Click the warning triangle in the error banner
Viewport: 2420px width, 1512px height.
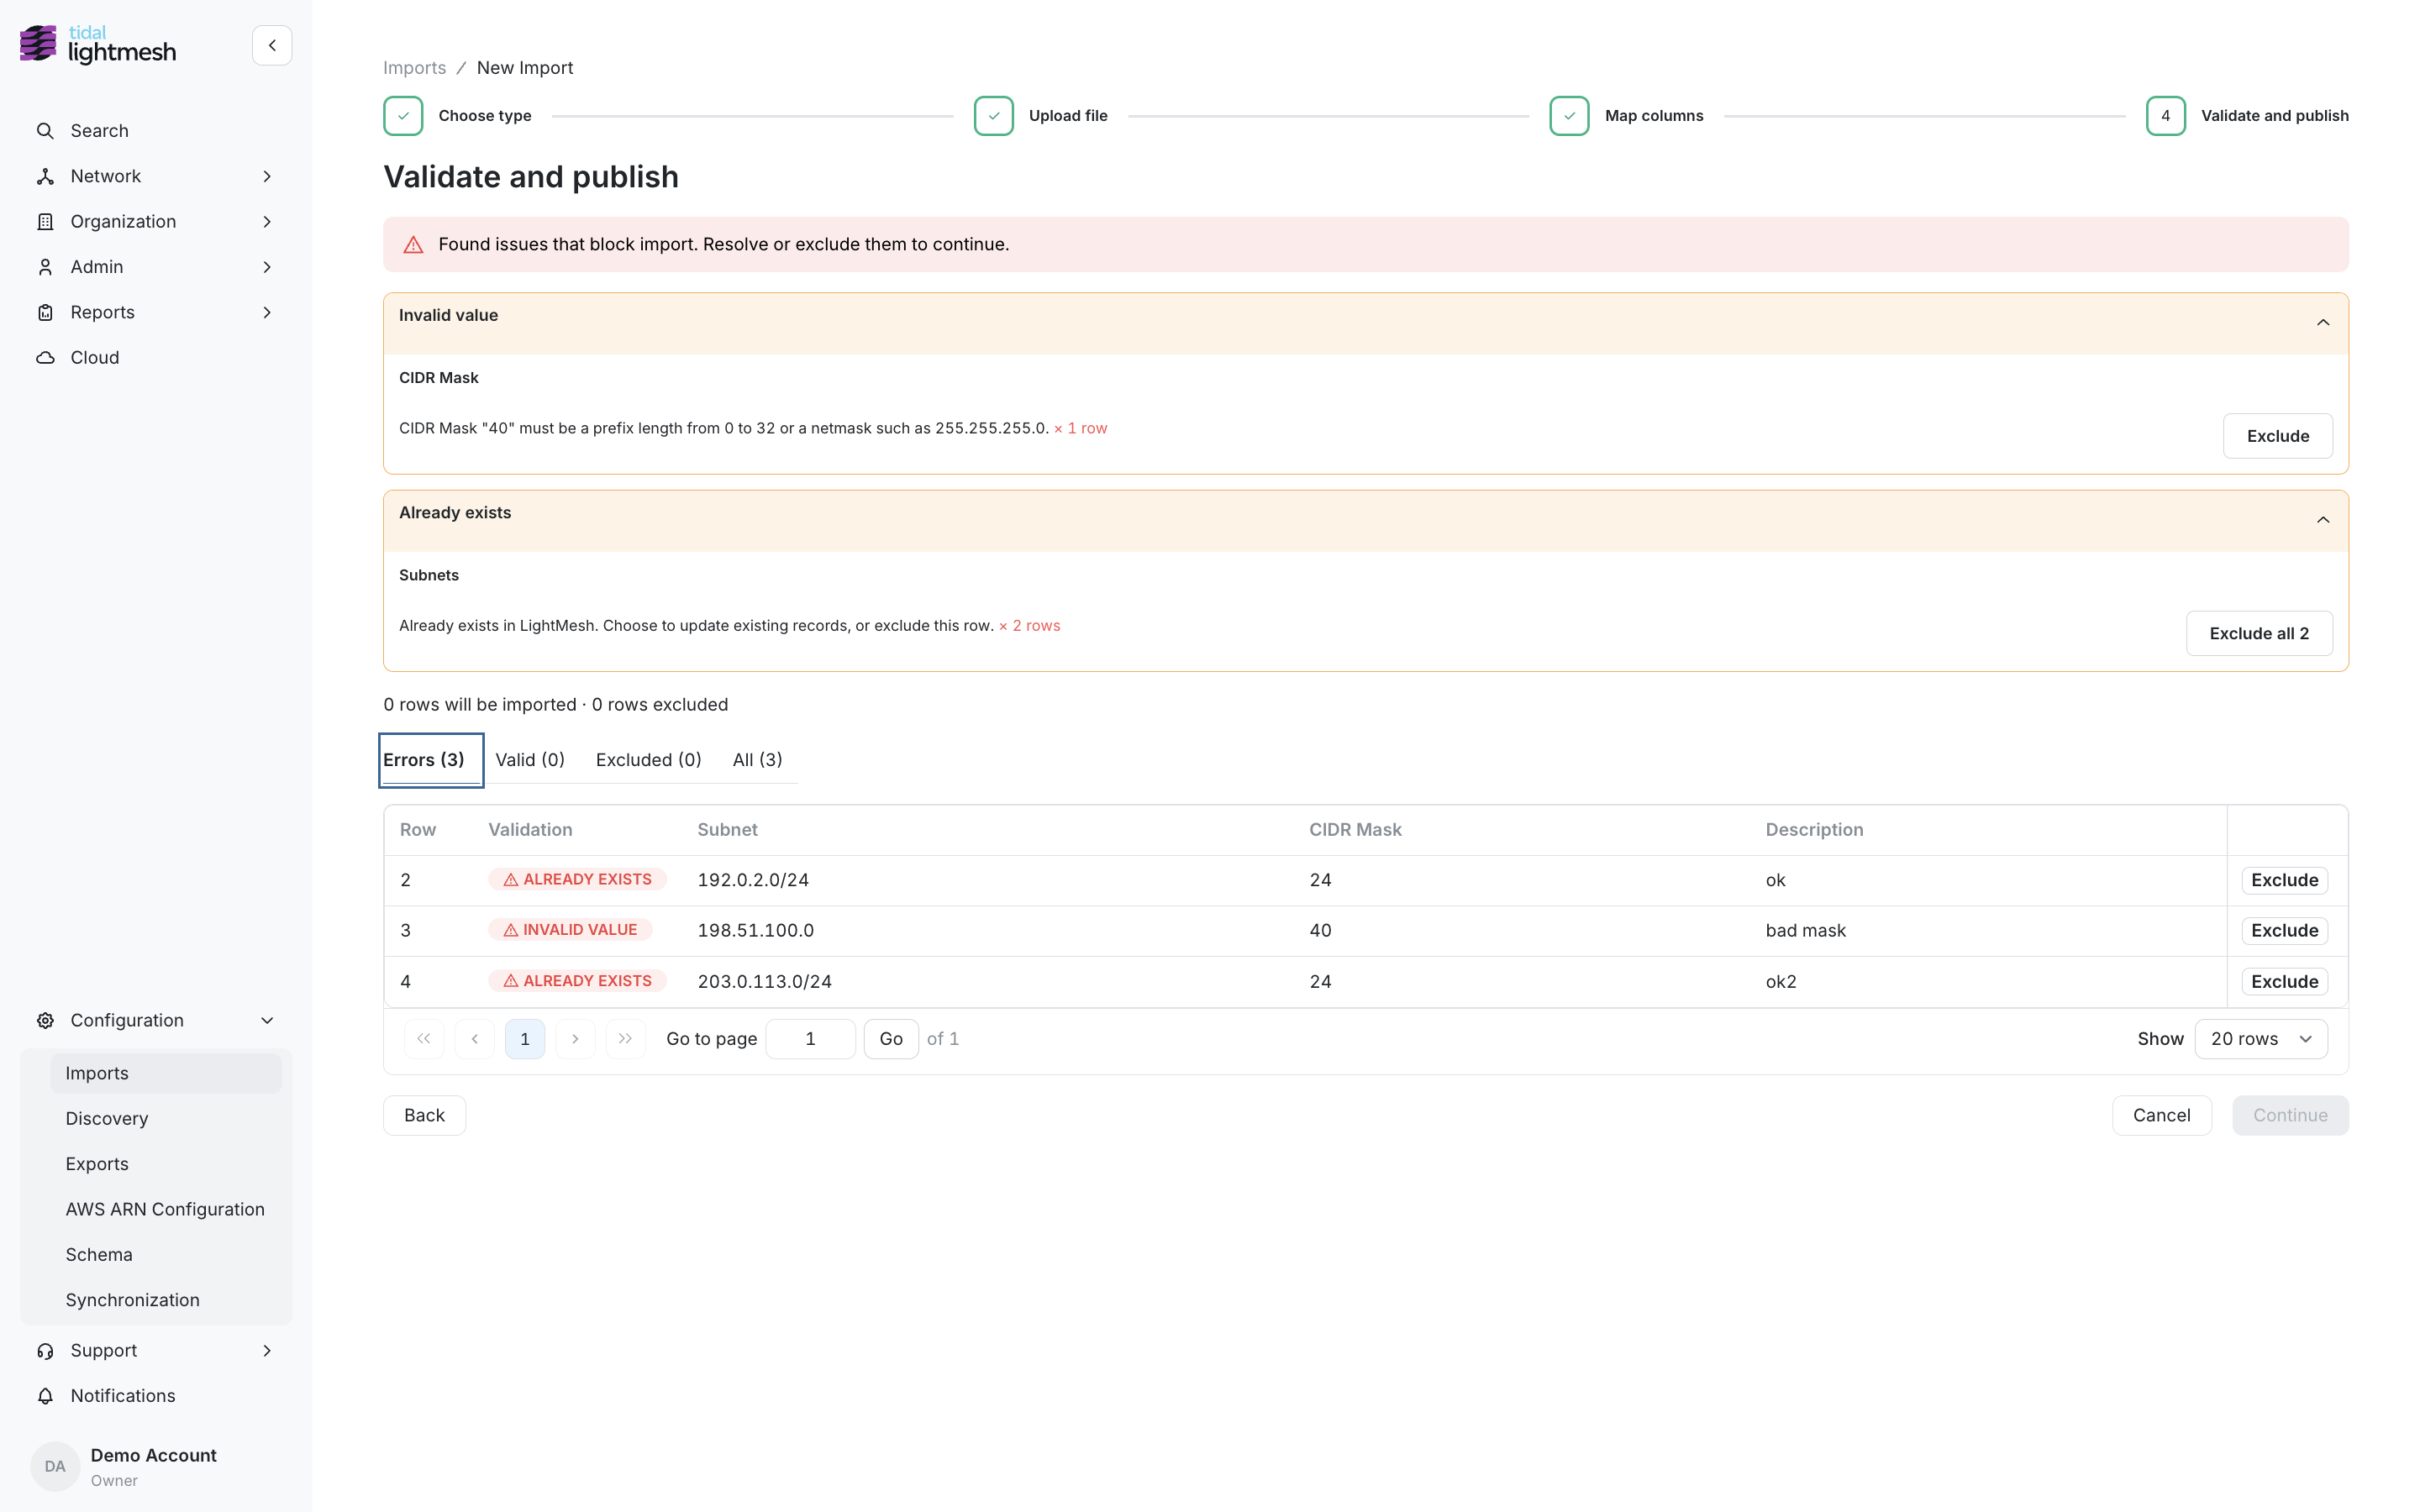click(413, 245)
